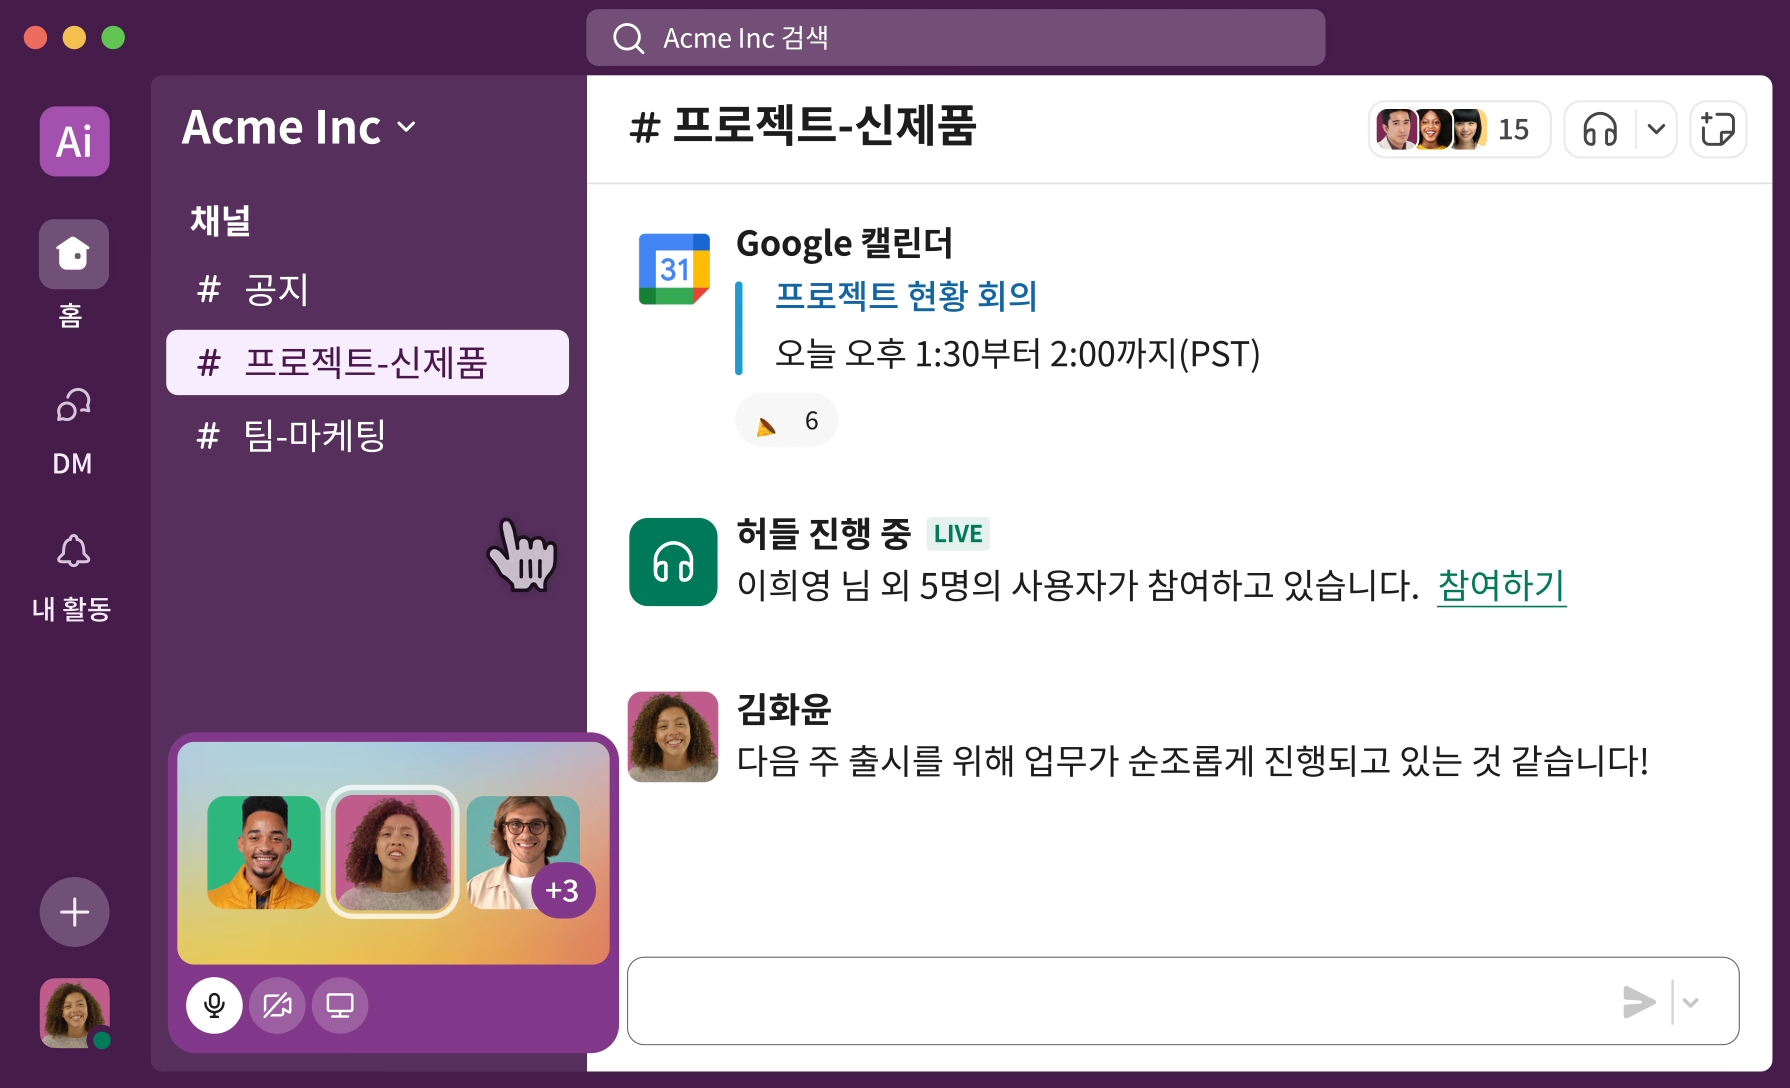Screen dimensions: 1790x1088
Task: Open the 프로젝트 현황 회의 event link
Action: [x=906, y=297]
